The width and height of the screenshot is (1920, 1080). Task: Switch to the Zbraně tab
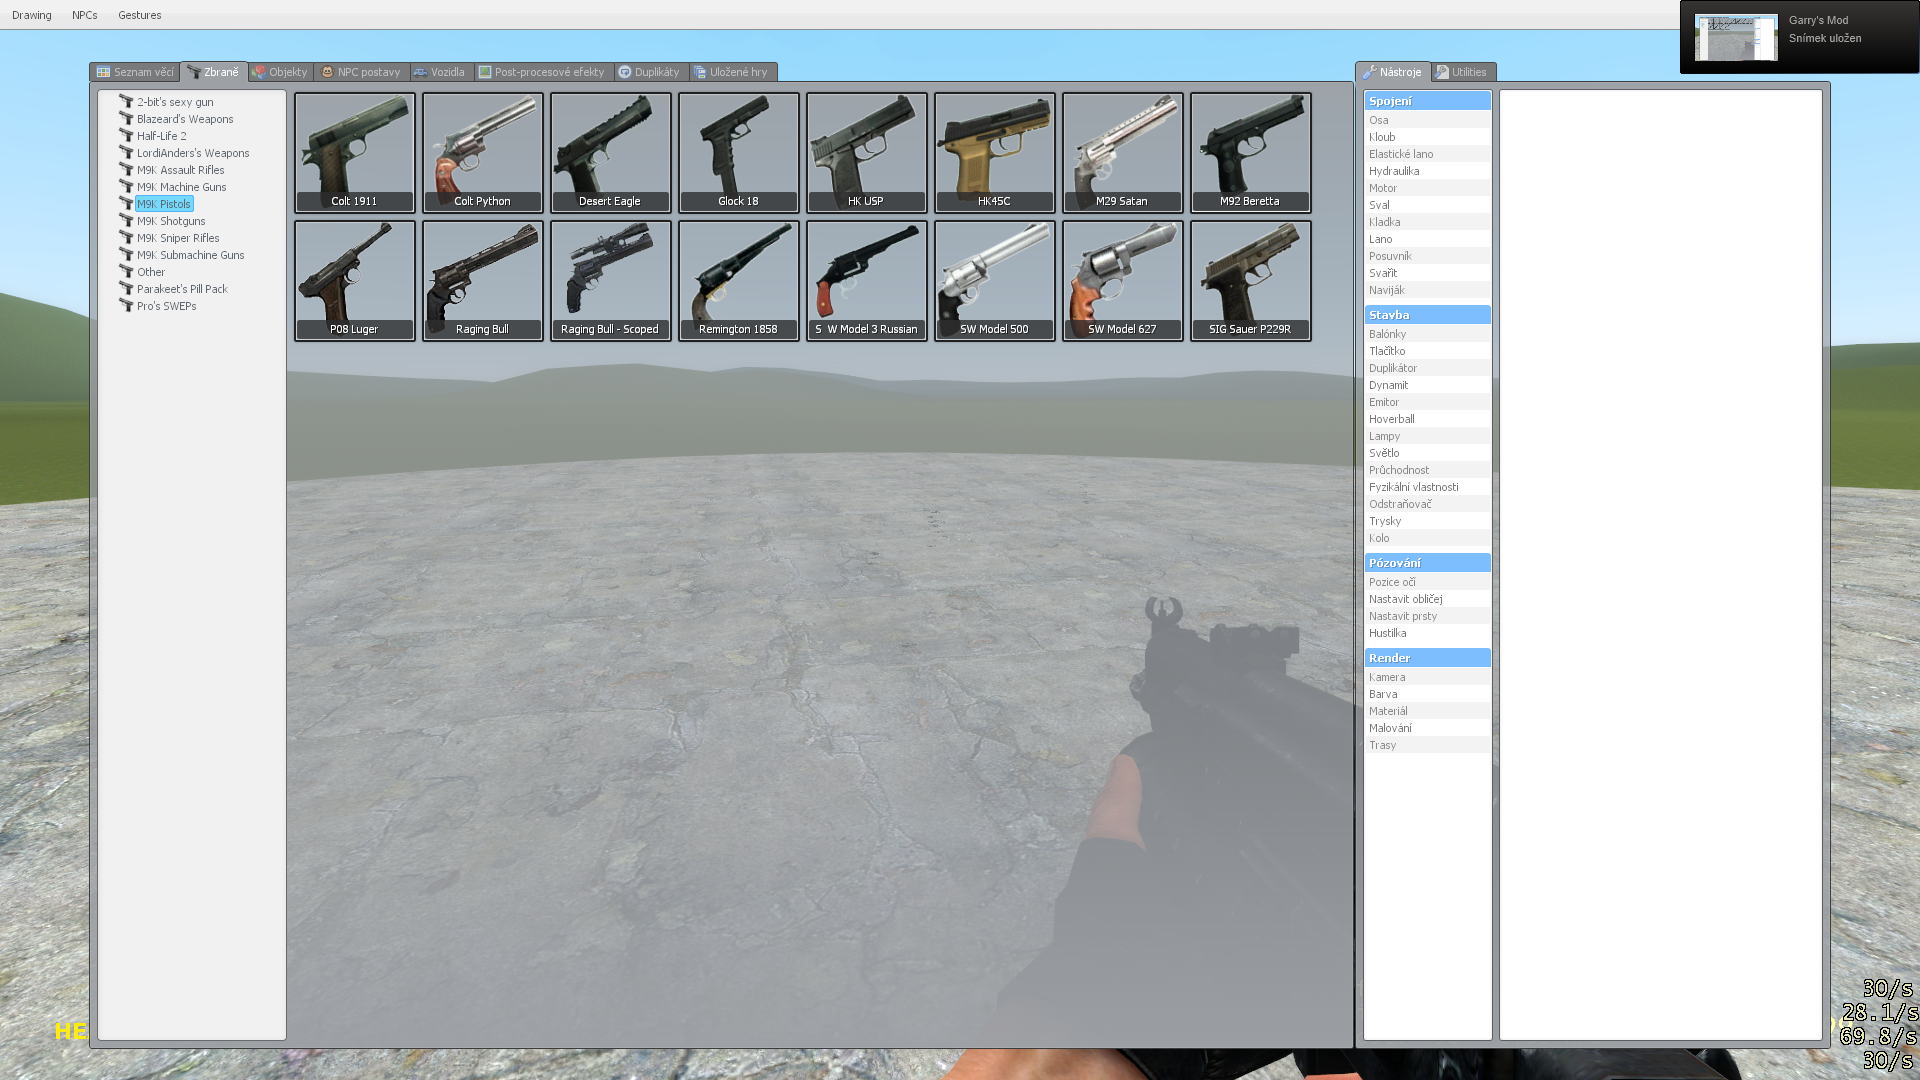pyautogui.click(x=214, y=72)
